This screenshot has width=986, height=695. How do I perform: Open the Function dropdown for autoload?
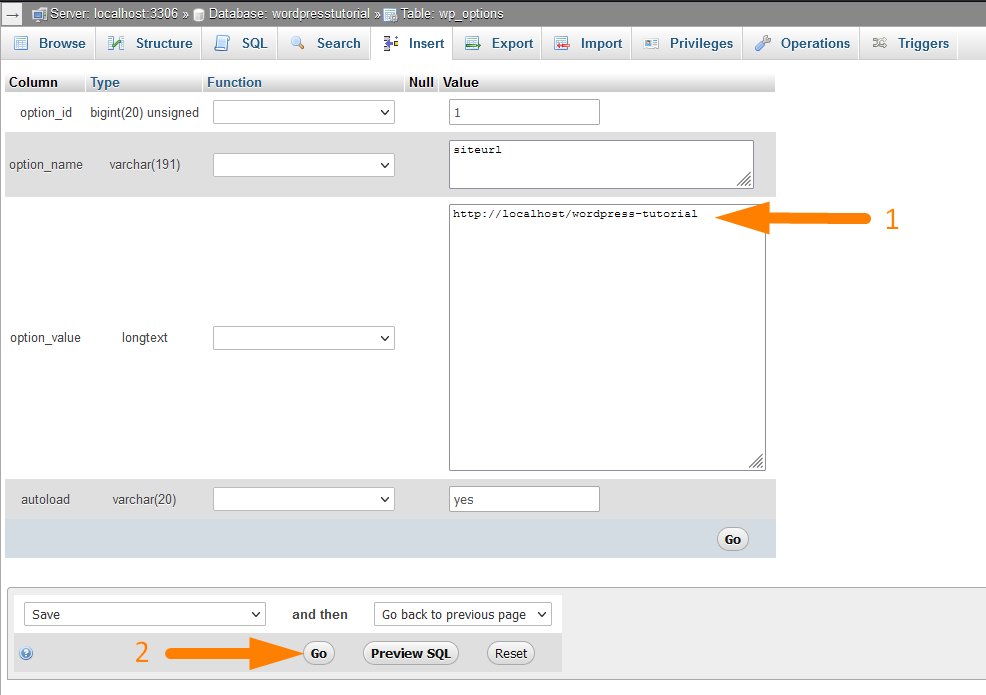(x=304, y=499)
